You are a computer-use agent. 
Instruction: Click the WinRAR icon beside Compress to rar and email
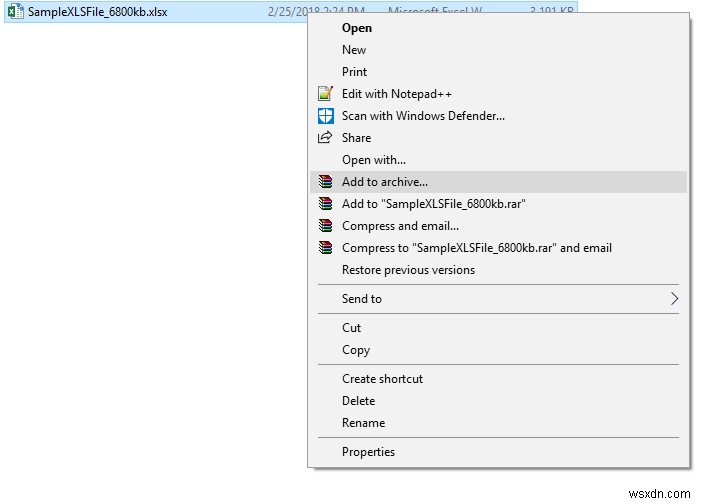coord(324,248)
